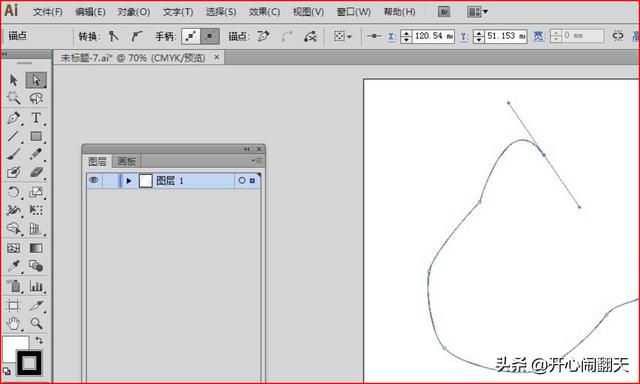The image size is (640, 384).
Task: Open the 帮助(H) menu
Action: (x=400, y=12)
